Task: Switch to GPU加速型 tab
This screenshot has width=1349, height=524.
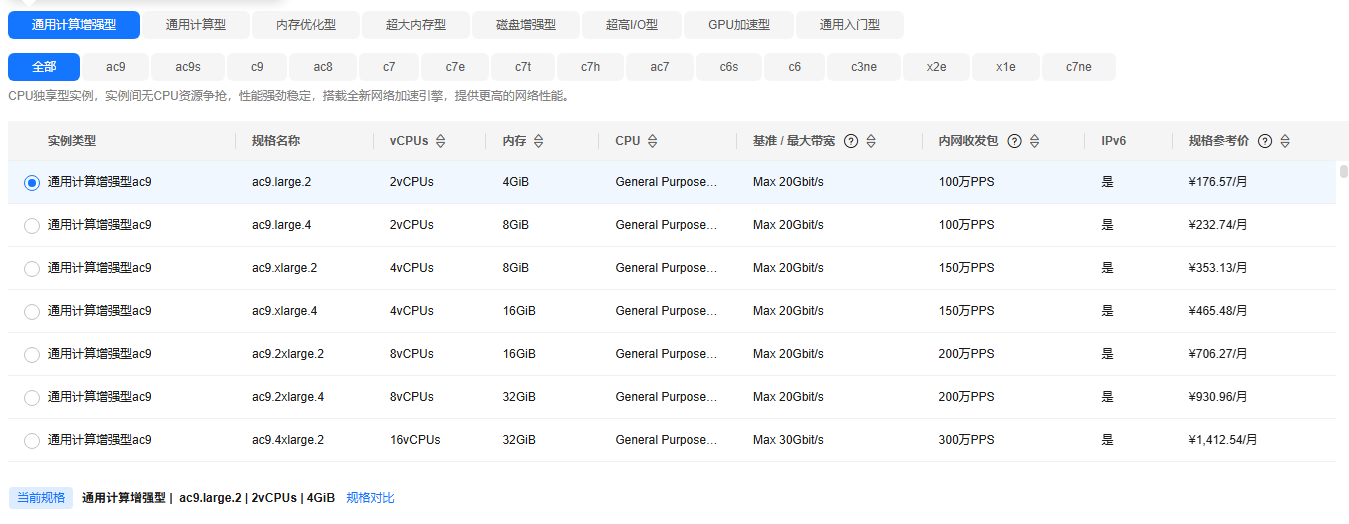Action: click(738, 25)
